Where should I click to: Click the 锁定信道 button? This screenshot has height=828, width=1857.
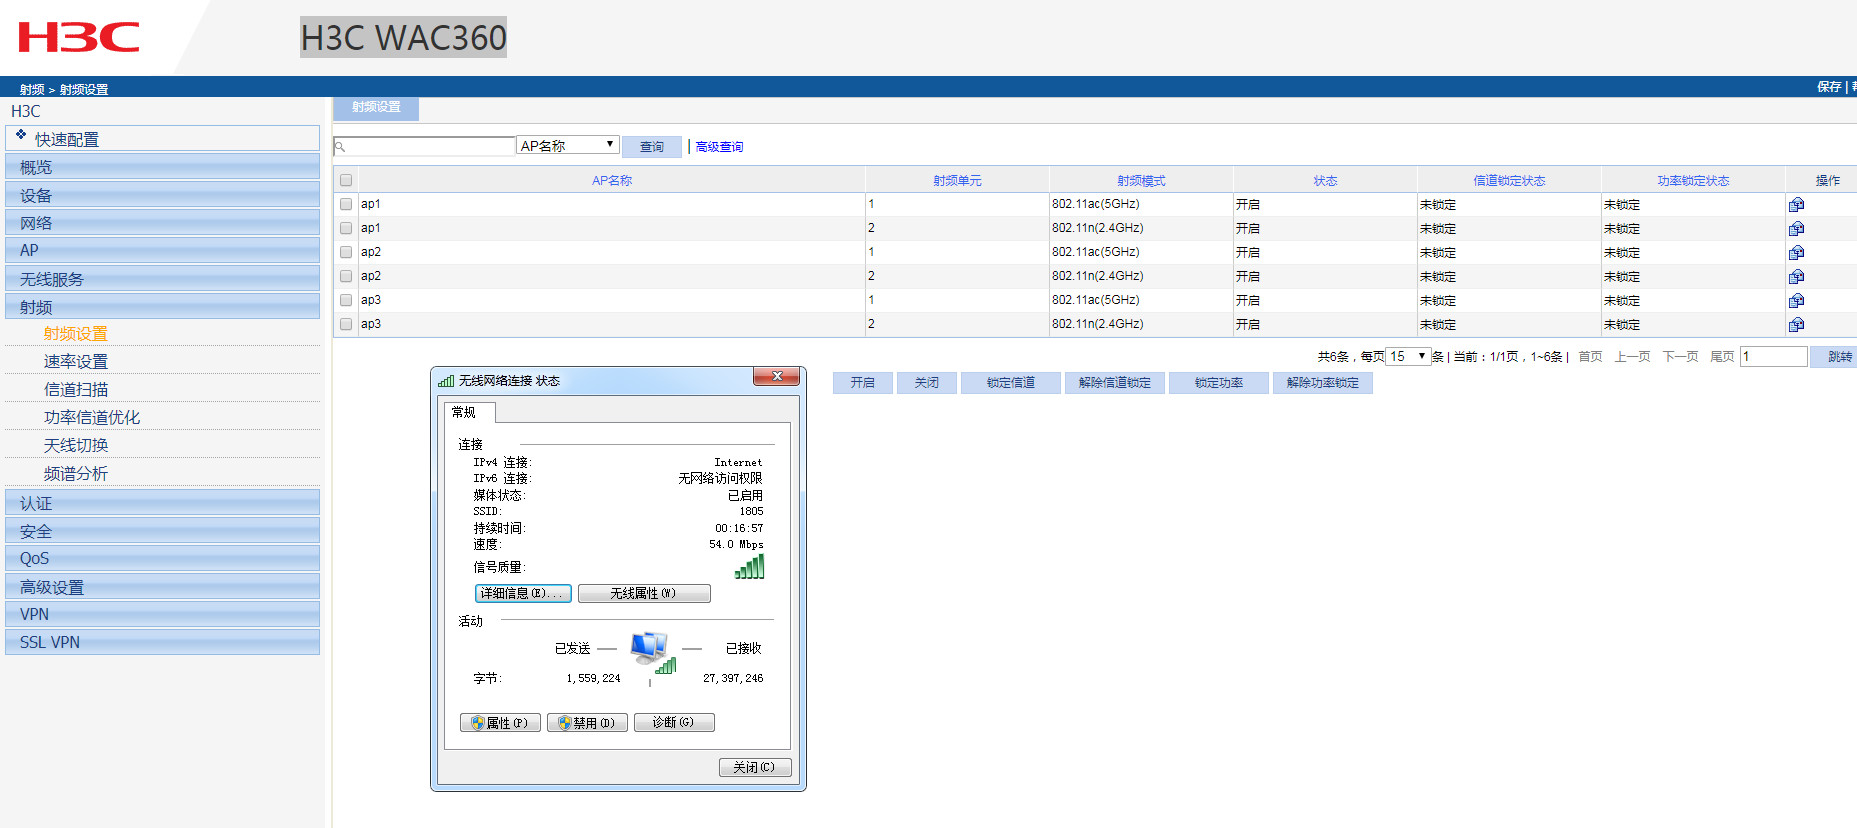pyautogui.click(x=1010, y=383)
